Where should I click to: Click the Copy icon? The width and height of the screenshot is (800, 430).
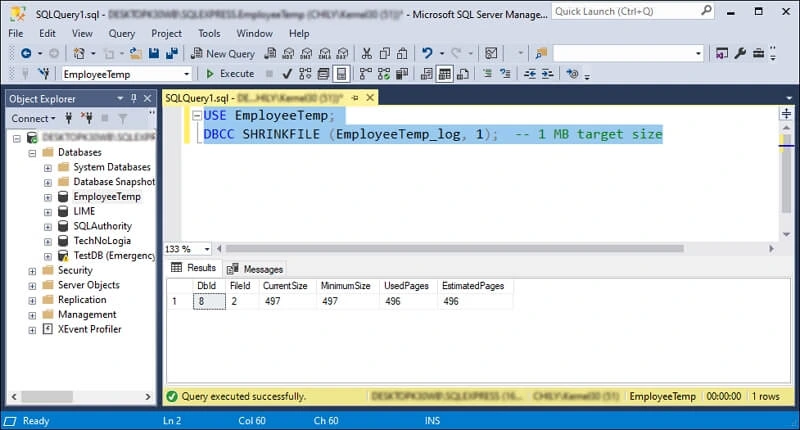click(385, 53)
